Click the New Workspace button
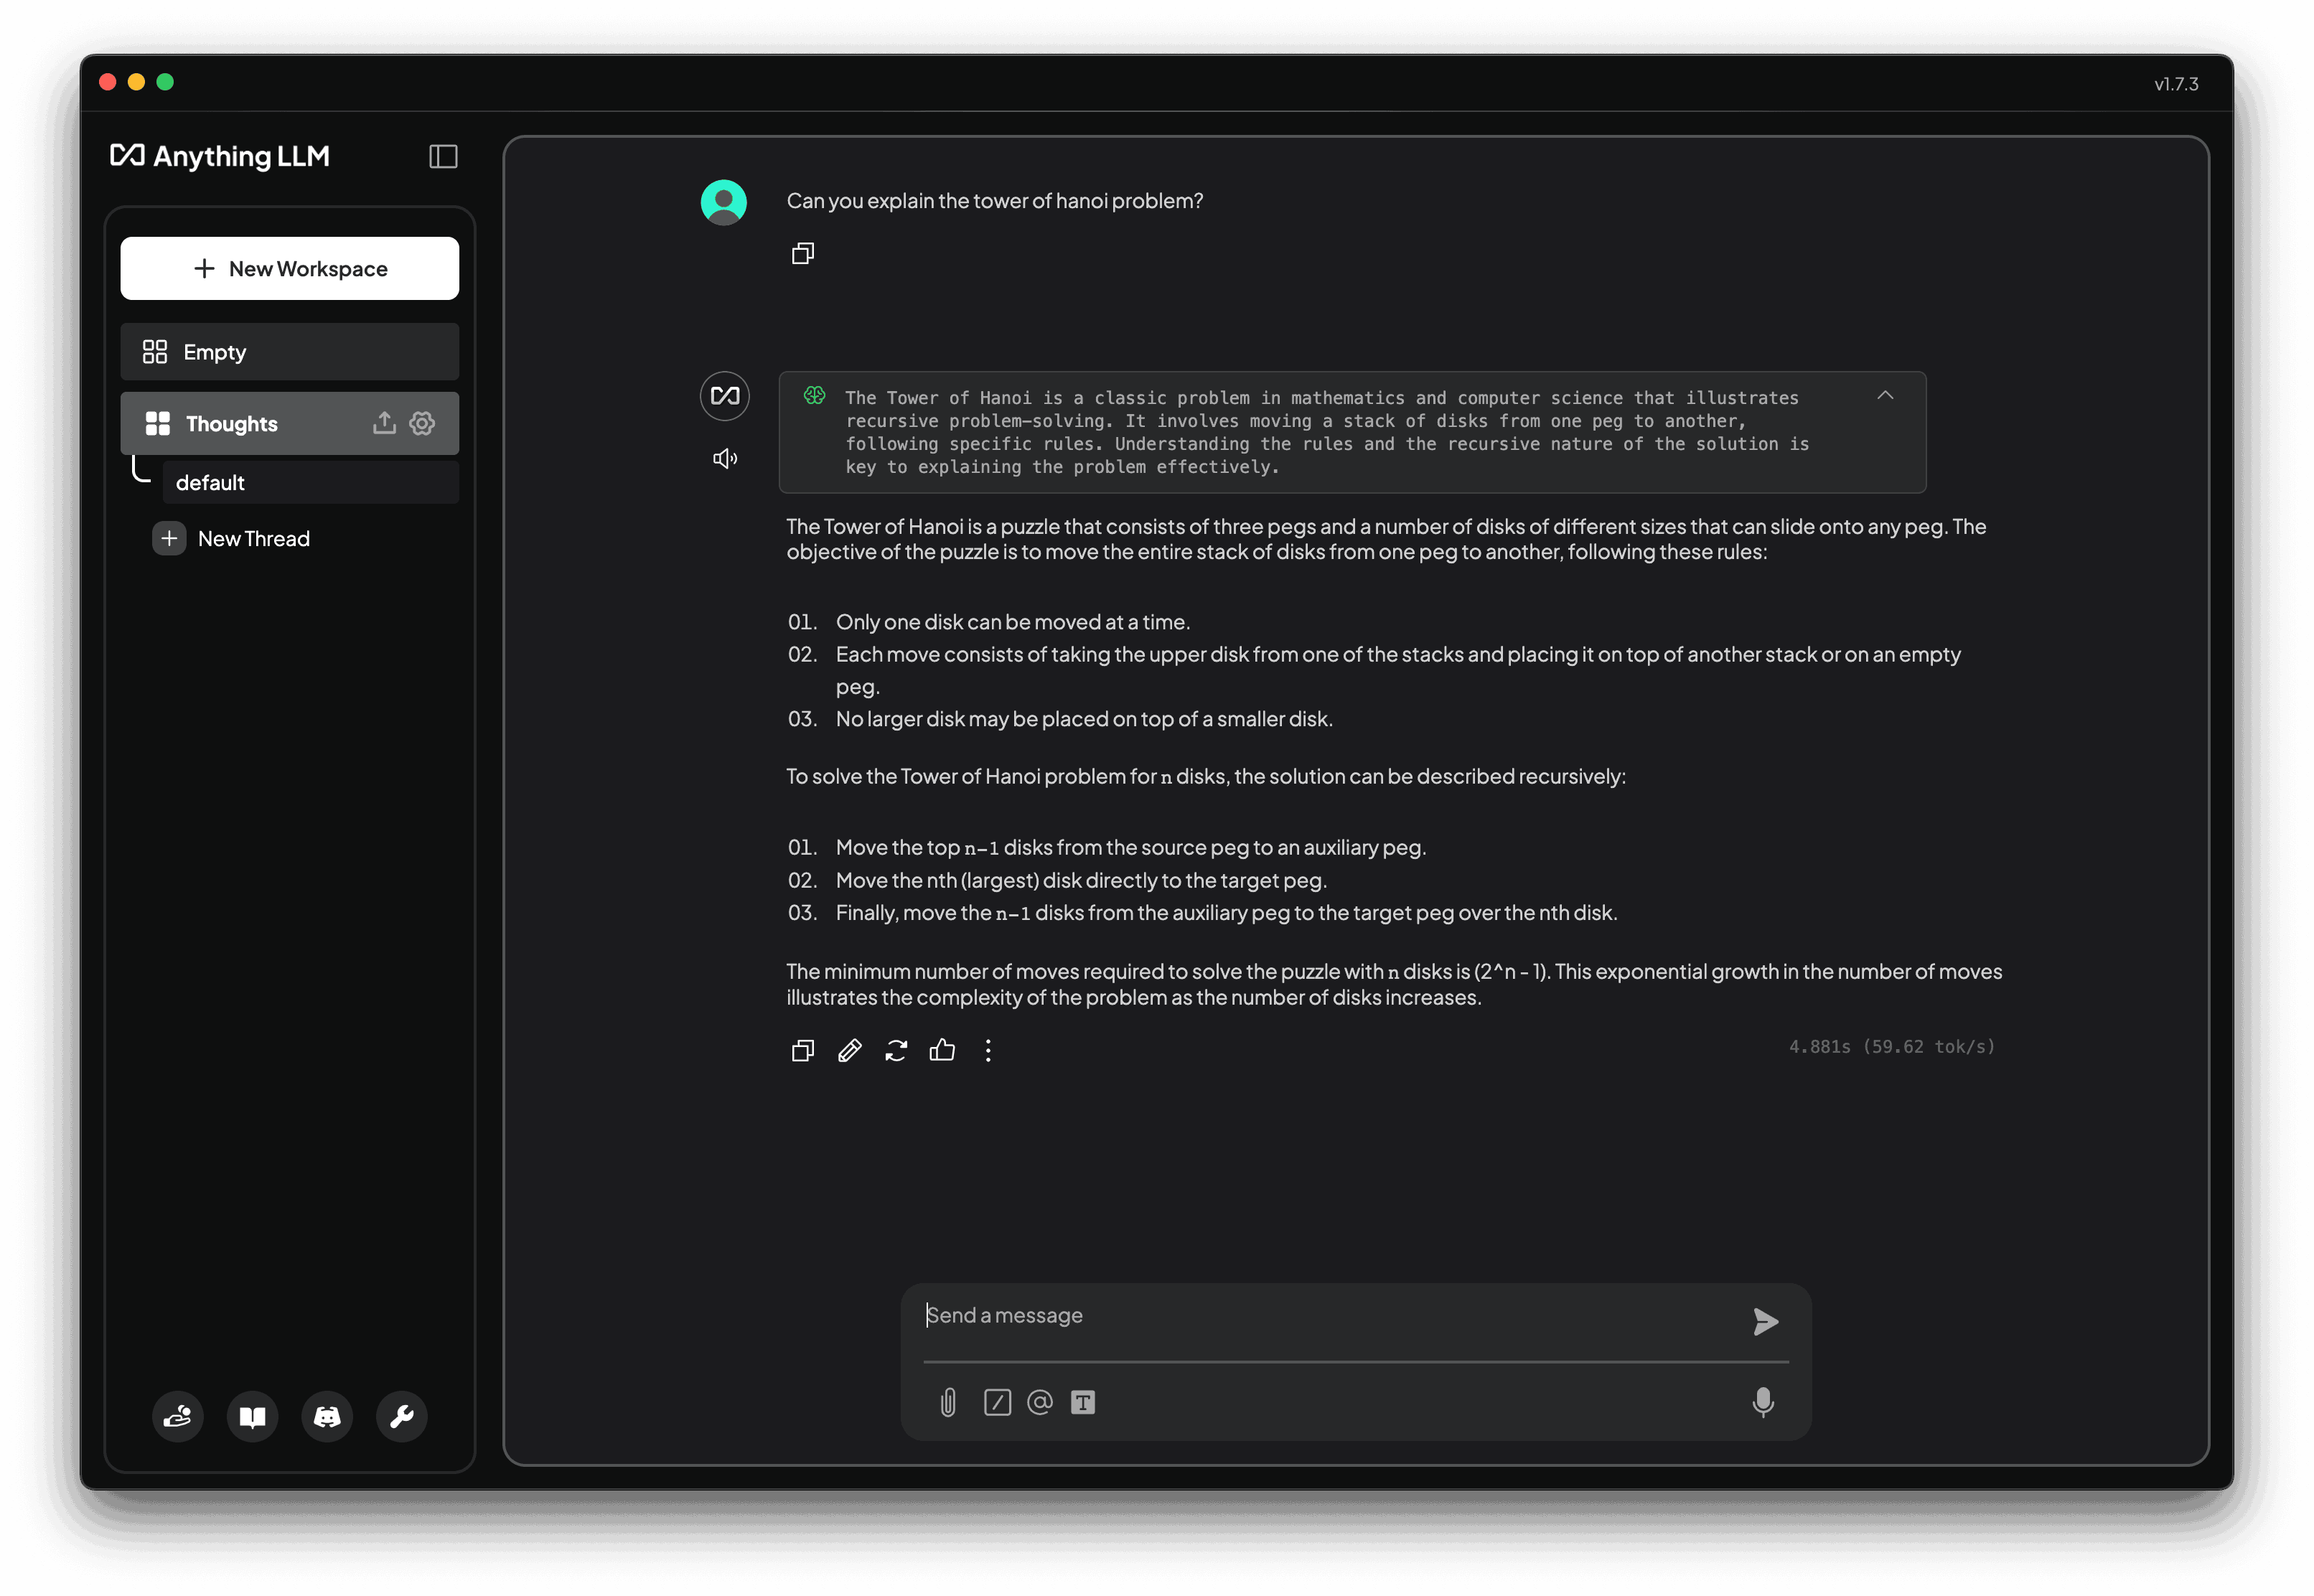 tap(289, 267)
